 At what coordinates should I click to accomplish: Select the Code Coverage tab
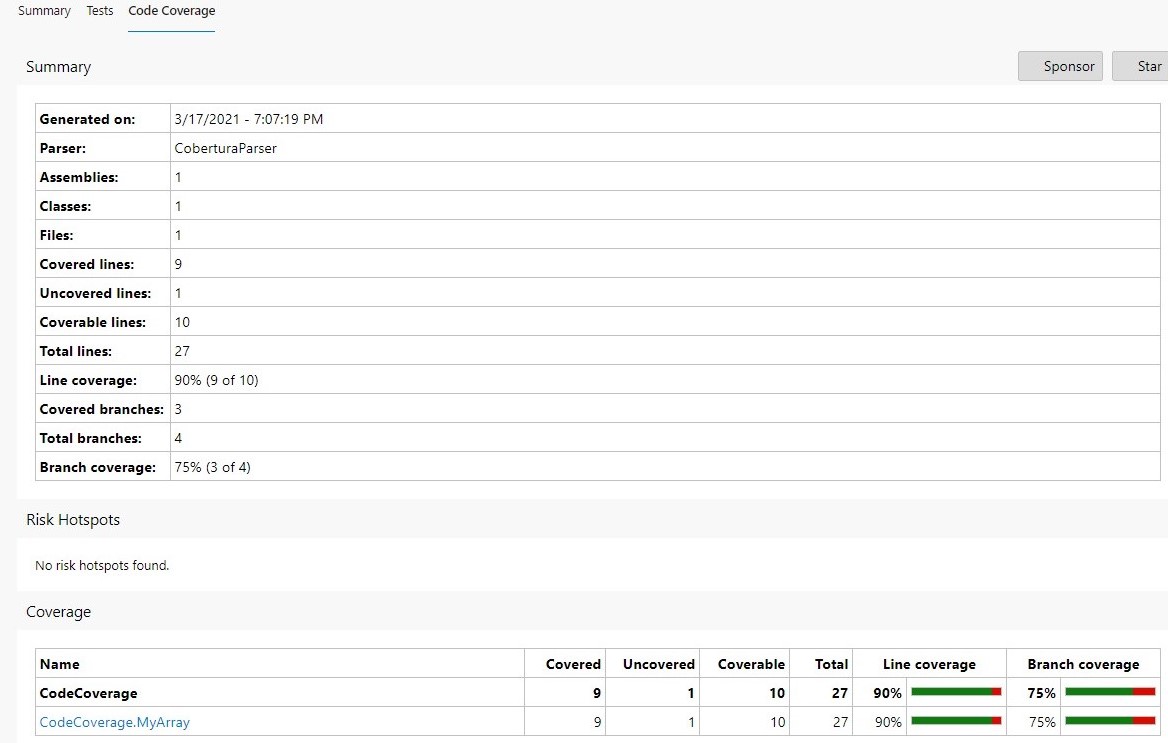click(171, 11)
